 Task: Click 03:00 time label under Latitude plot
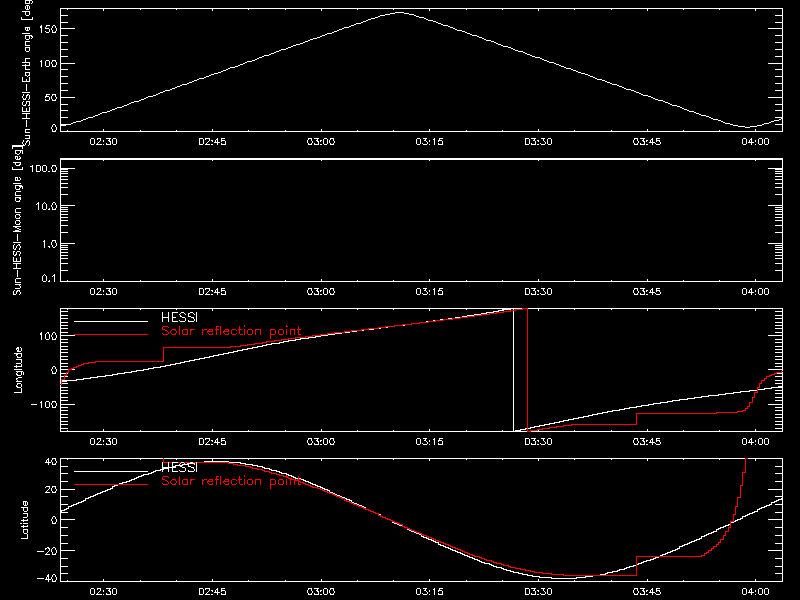pyautogui.click(x=320, y=591)
